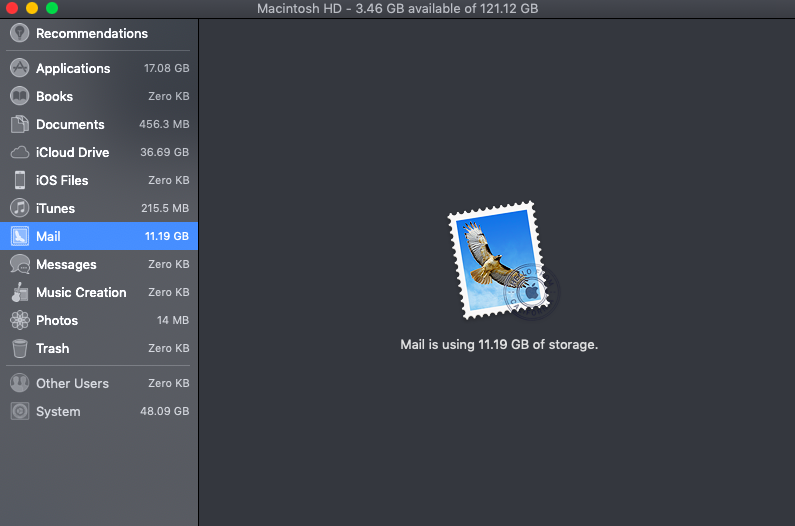Minimize the window with yellow button
This screenshot has width=795, height=526.
(x=32, y=8)
